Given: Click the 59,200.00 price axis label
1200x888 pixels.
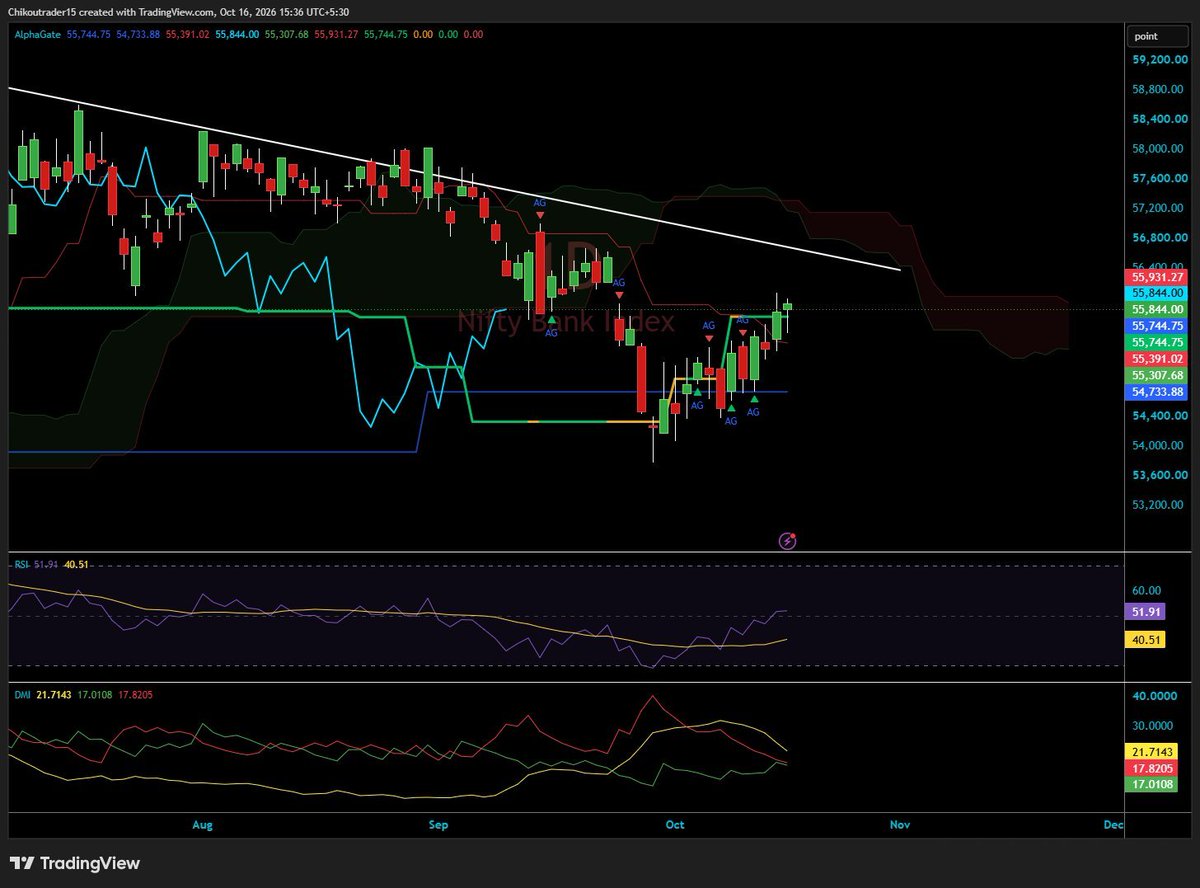Looking at the screenshot, I should point(1159,60).
